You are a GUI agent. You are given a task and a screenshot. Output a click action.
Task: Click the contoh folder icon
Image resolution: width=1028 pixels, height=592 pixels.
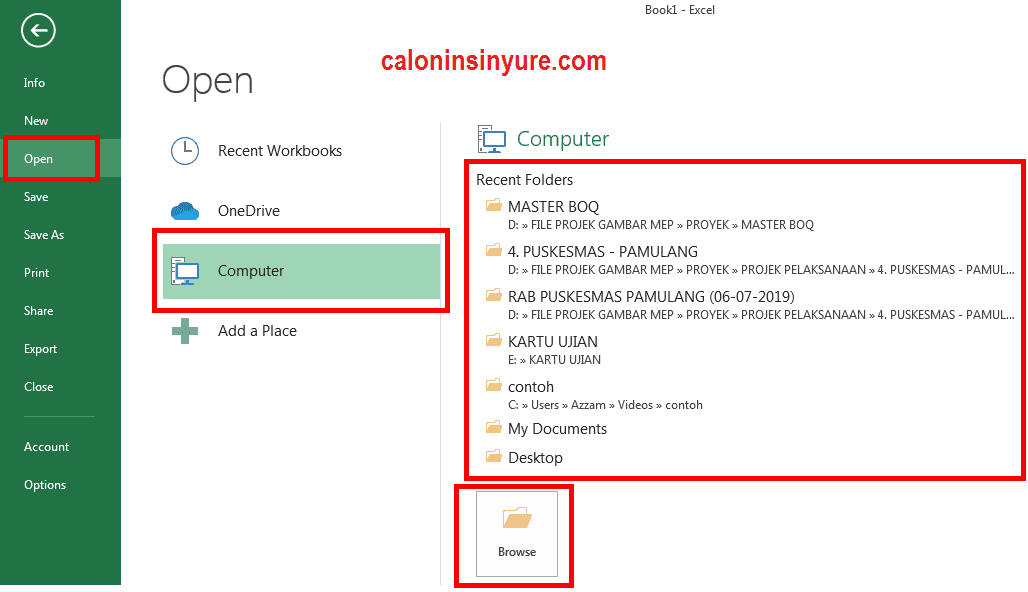[x=494, y=385]
